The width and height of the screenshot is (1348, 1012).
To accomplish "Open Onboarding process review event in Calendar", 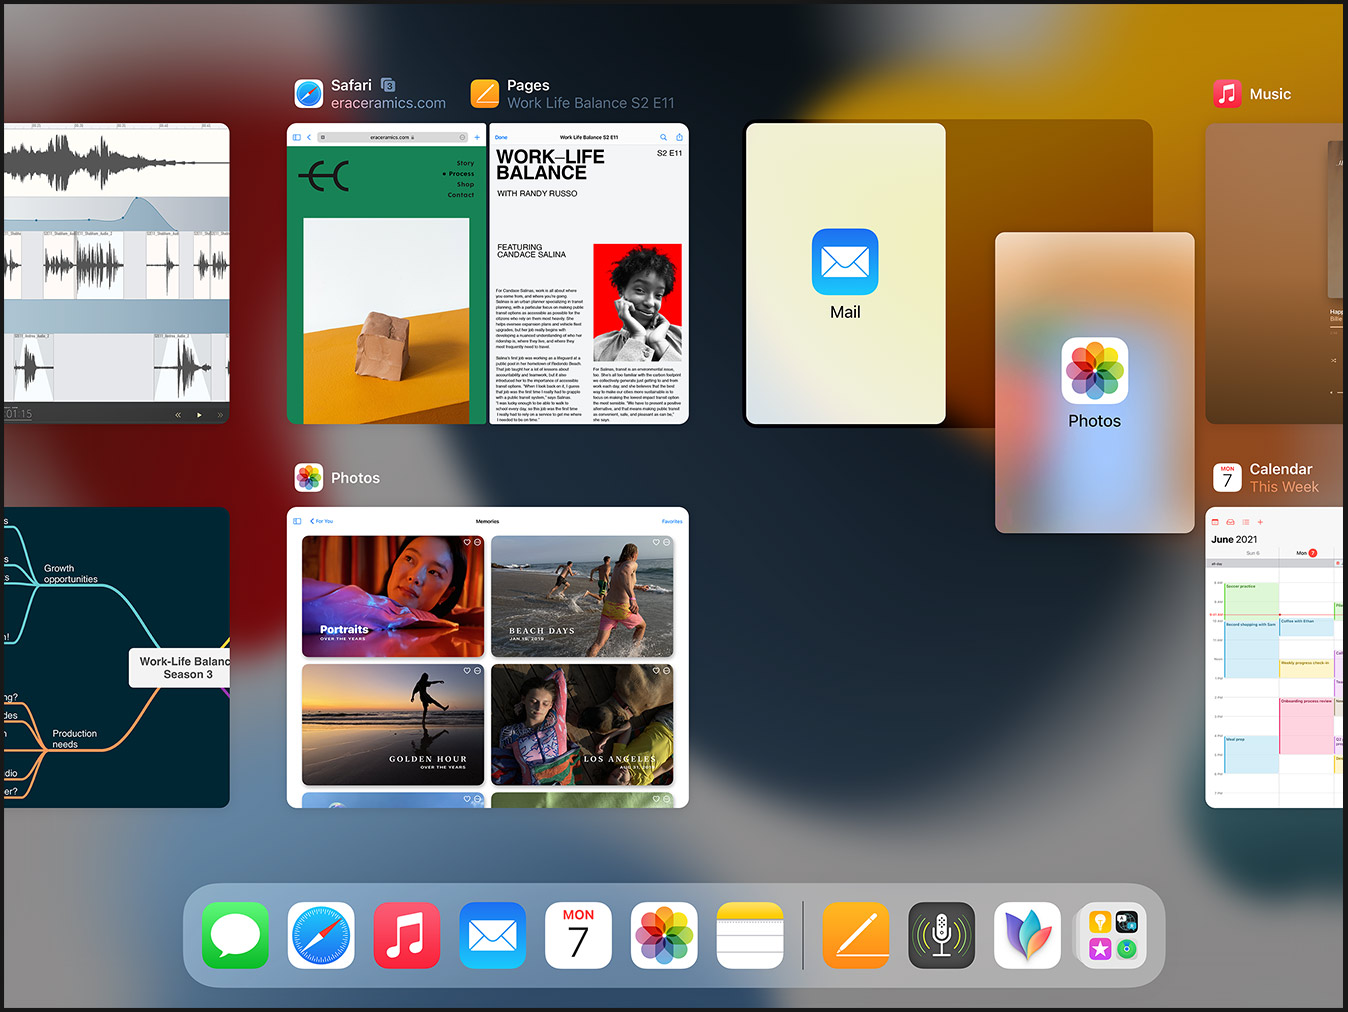I will (1306, 726).
